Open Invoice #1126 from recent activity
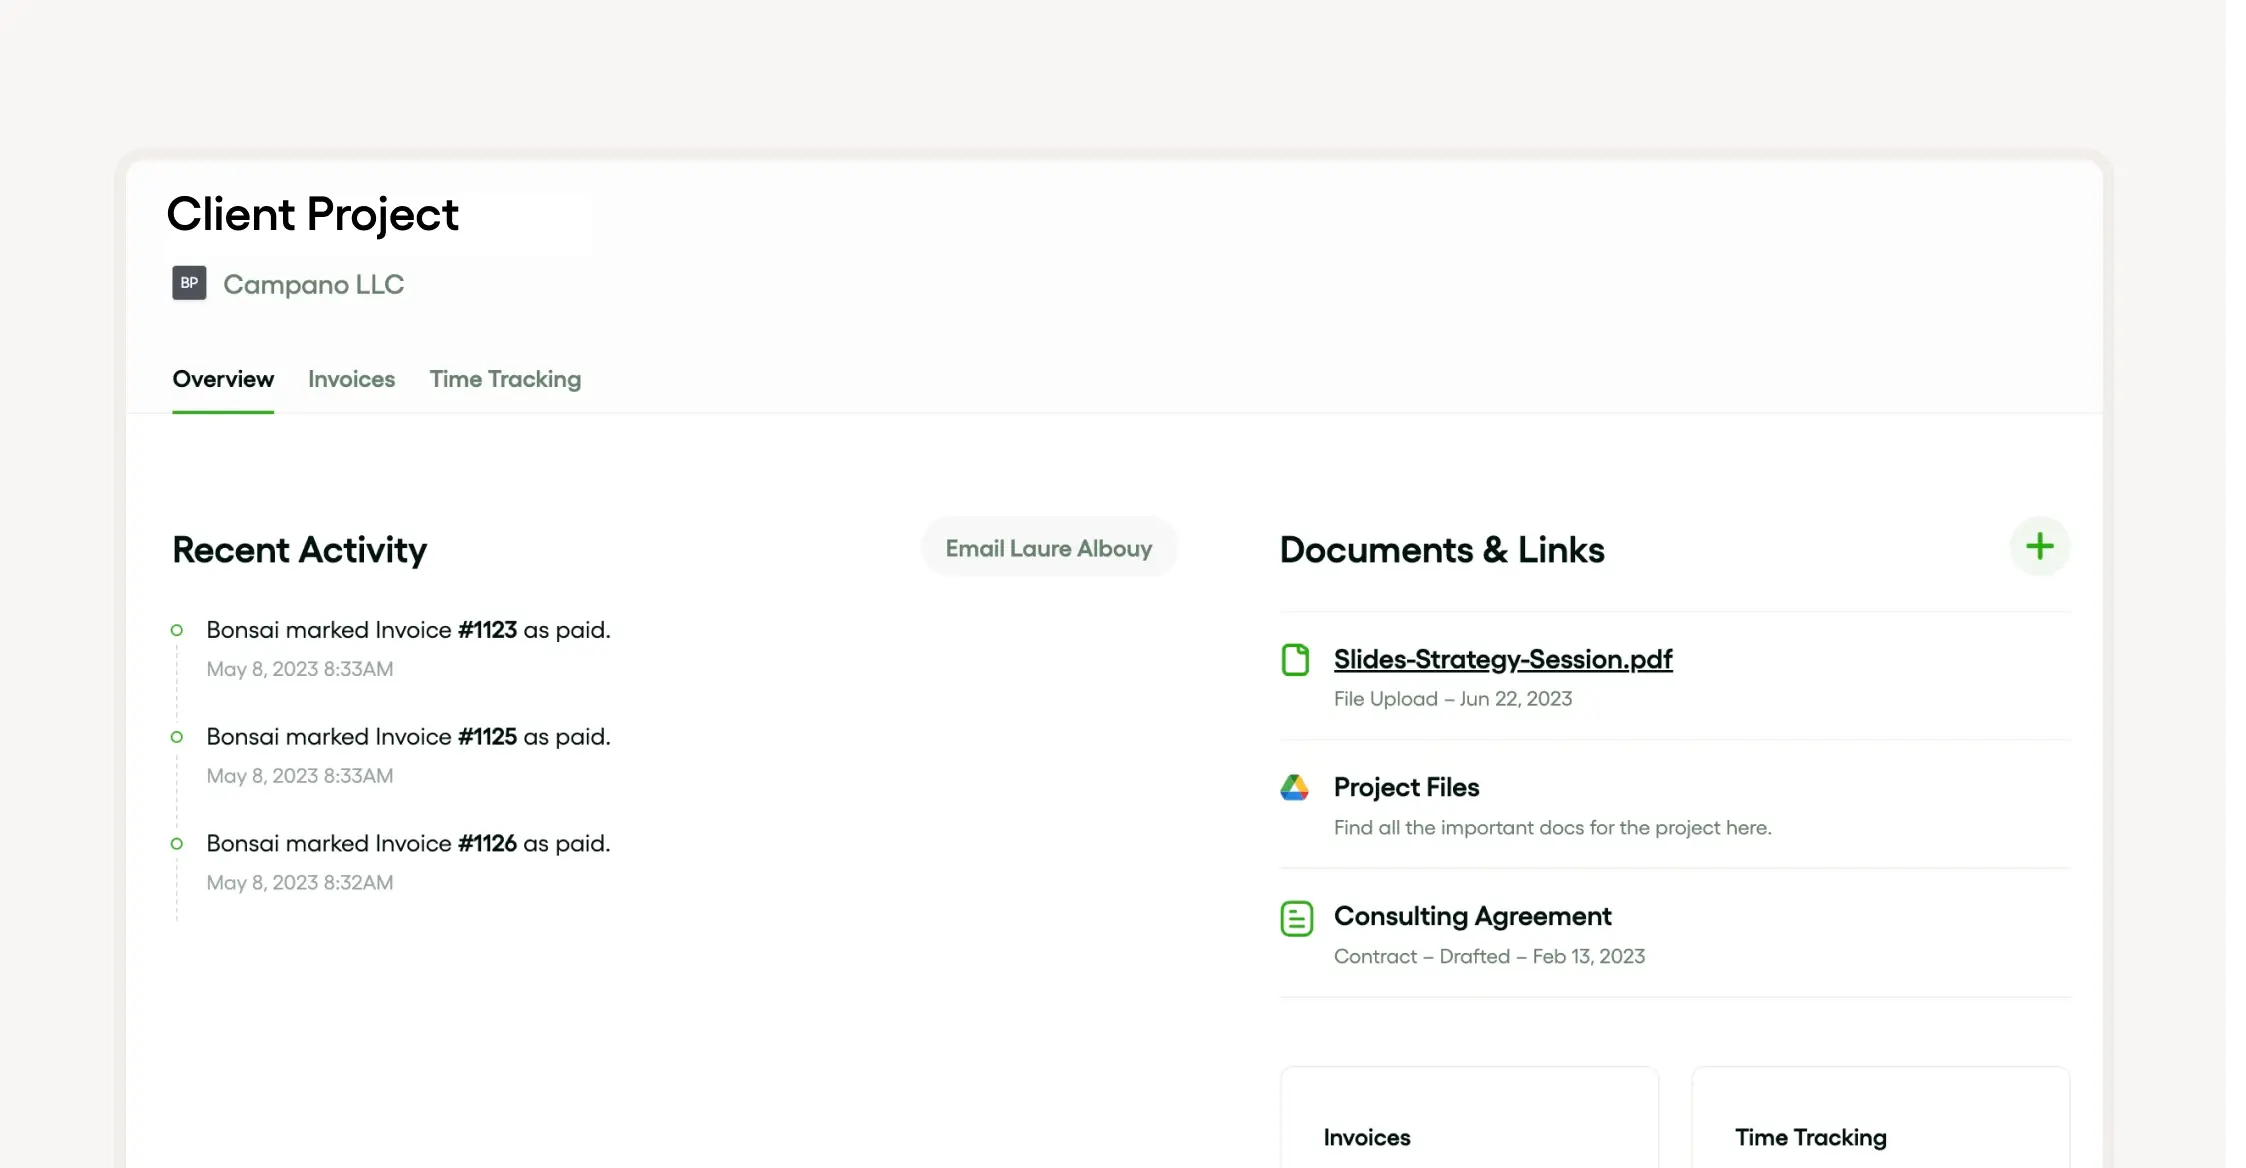 pos(487,843)
